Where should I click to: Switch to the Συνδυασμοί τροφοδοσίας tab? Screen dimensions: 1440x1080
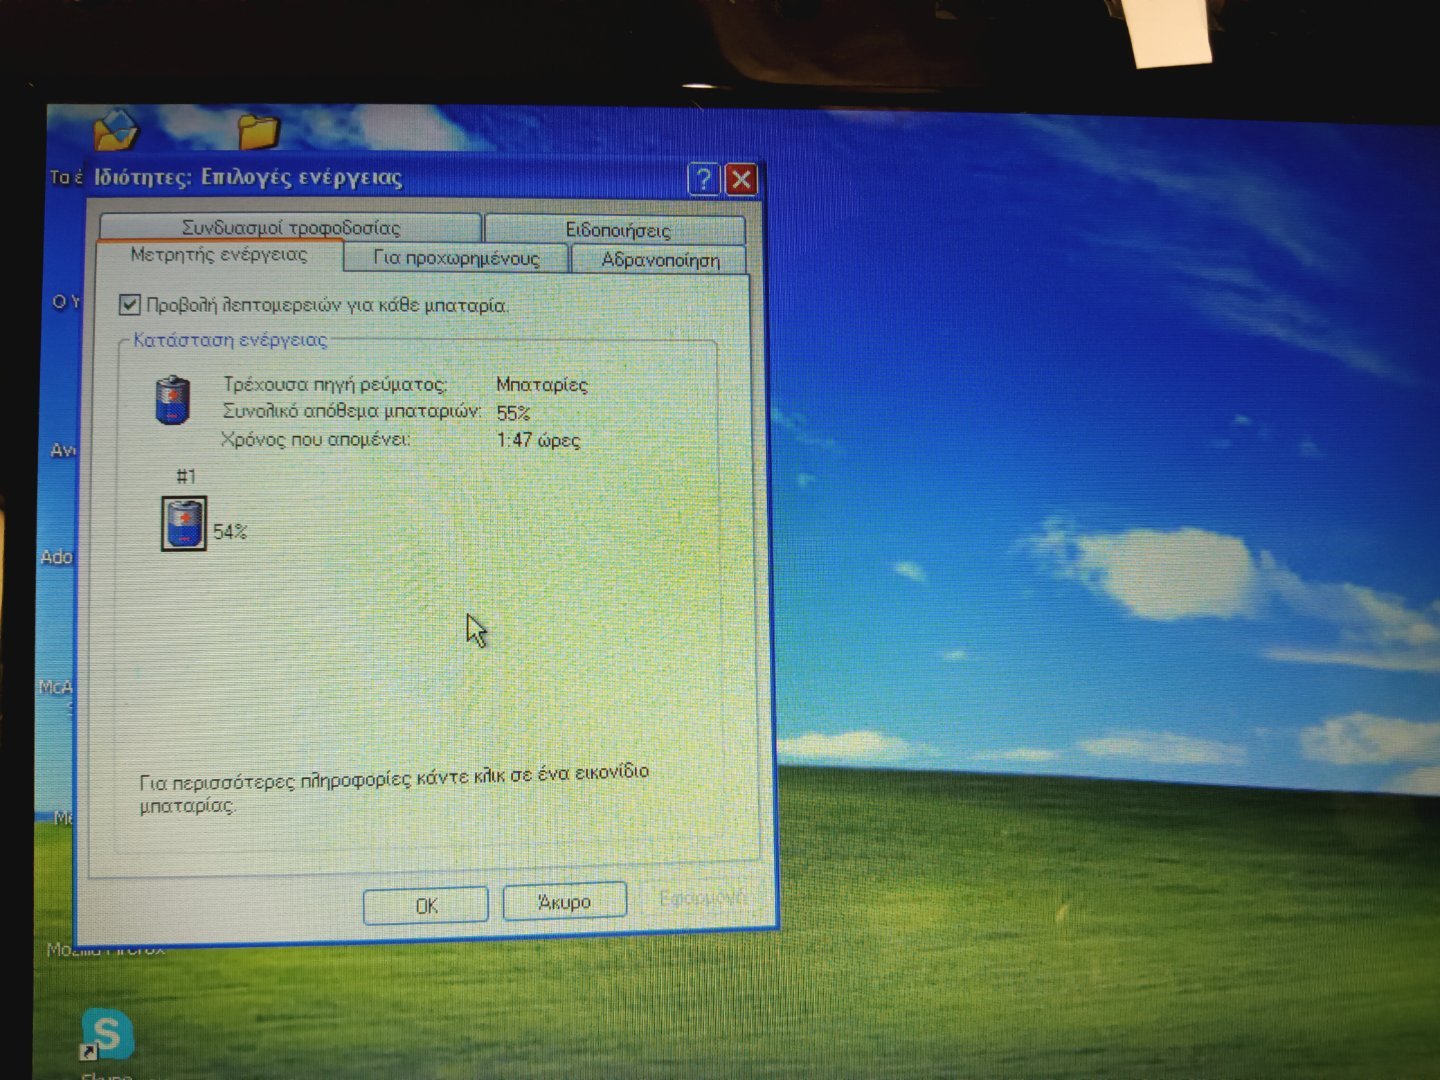coord(291,227)
